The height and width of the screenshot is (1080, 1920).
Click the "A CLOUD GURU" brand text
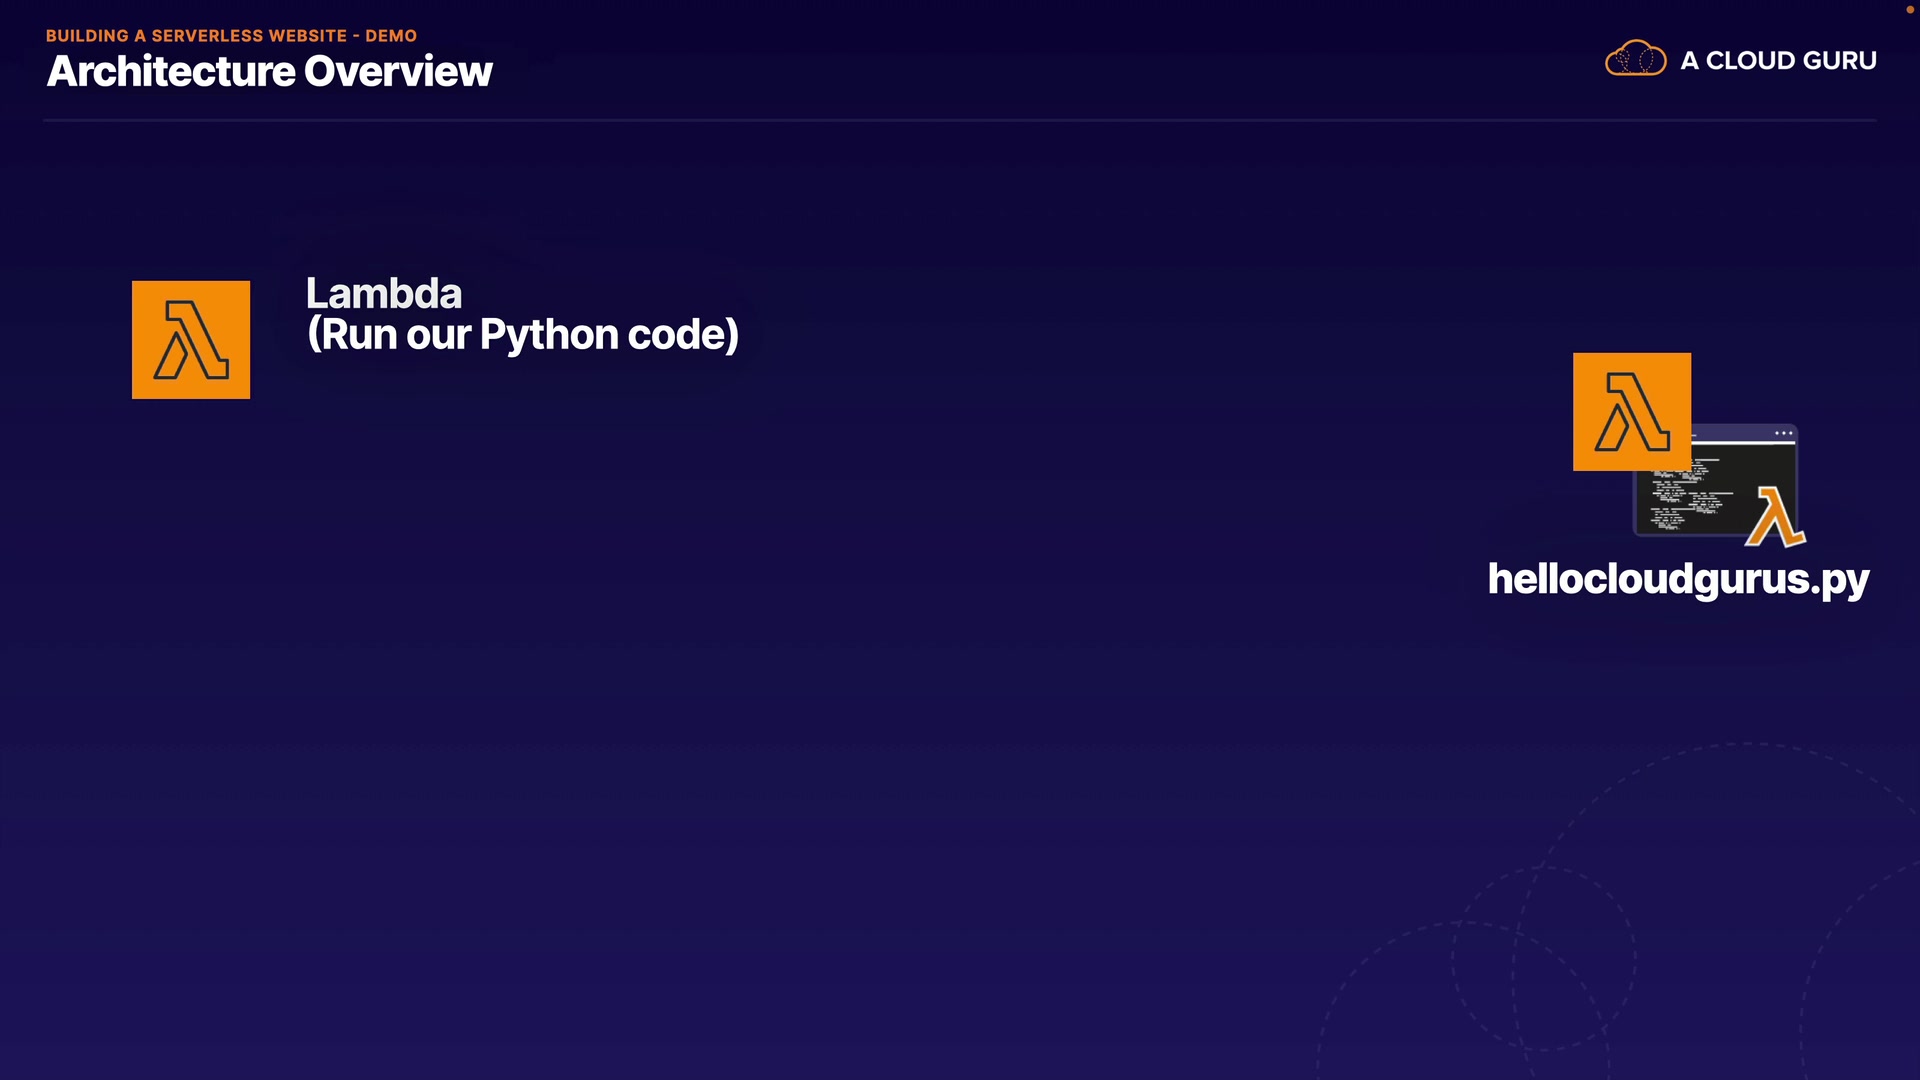(x=1778, y=60)
